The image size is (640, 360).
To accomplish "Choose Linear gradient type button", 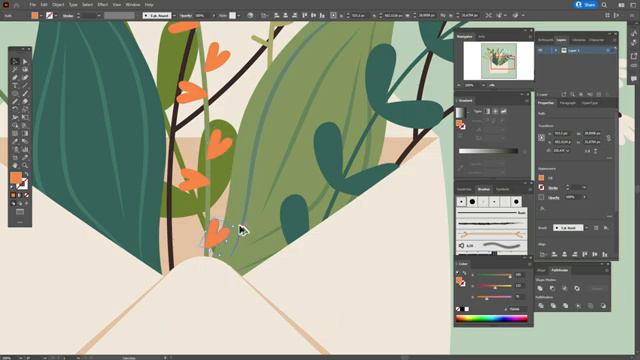I will pyautogui.click(x=487, y=111).
